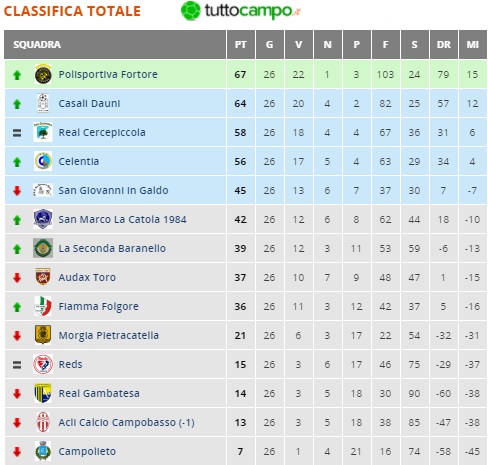The height and width of the screenshot is (465, 488).
Task: Open the Morgia Pietracatella team link
Action: click(x=109, y=335)
